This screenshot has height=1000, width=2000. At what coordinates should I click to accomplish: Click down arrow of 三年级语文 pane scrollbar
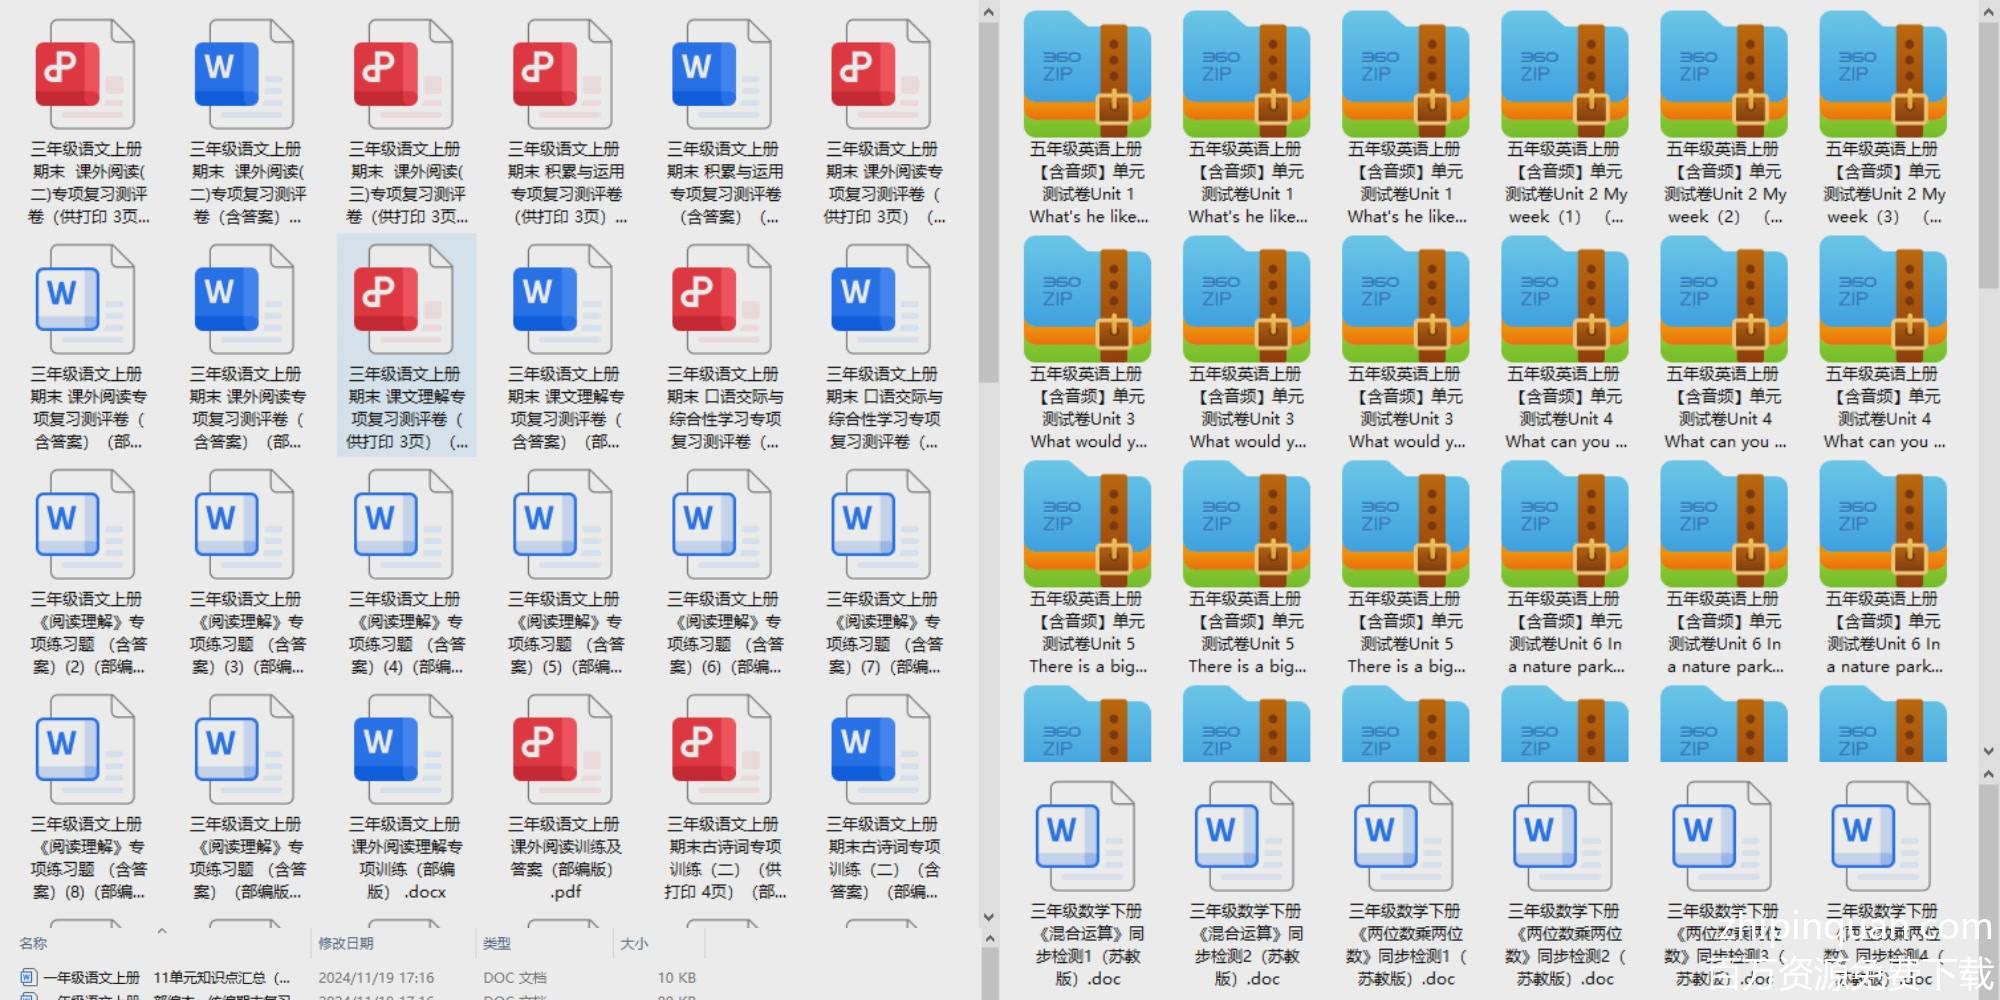pyautogui.click(x=989, y=916)
